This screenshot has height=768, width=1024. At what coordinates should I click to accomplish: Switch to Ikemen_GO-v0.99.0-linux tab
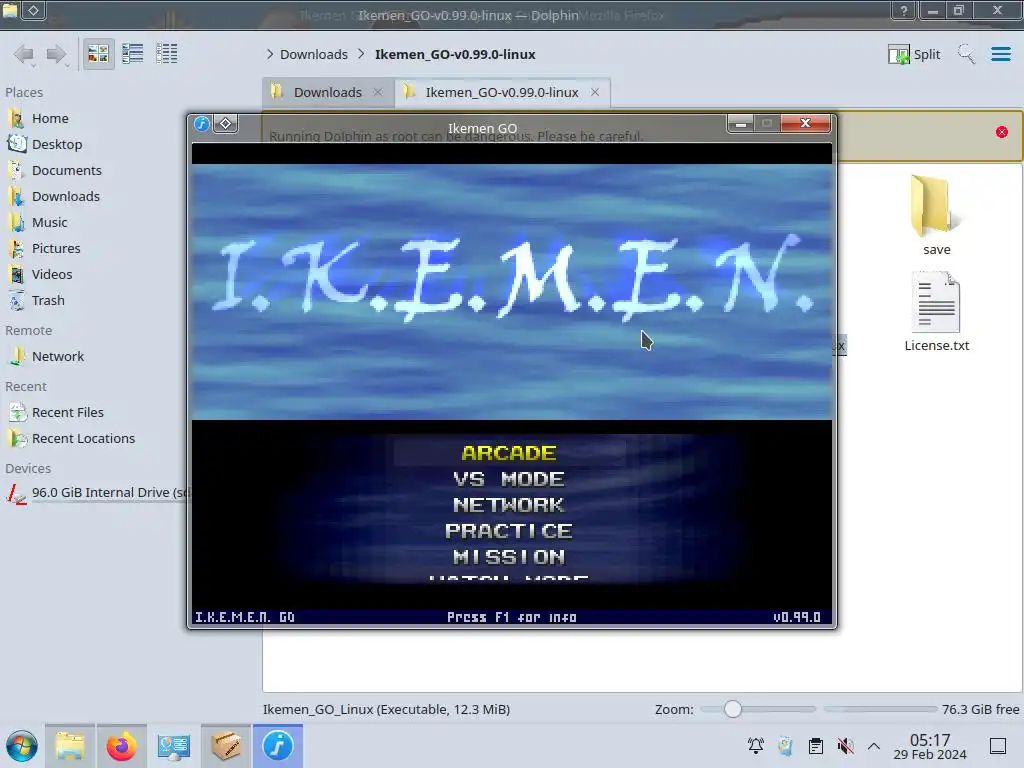[502, 92]
